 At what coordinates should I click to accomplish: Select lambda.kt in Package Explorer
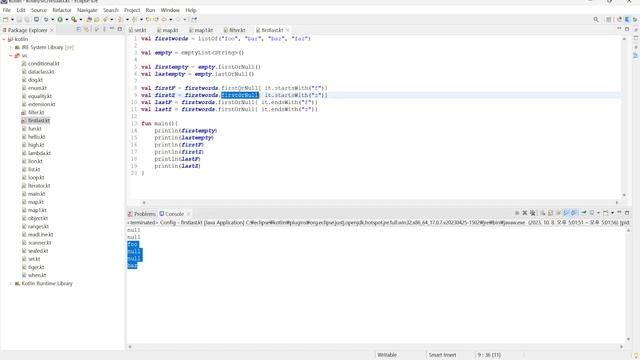[39, 153]
